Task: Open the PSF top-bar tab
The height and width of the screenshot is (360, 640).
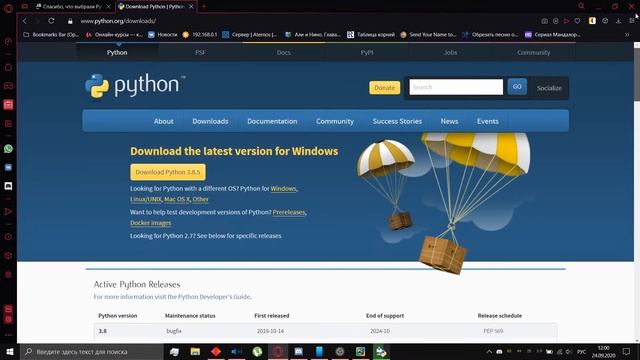Action: coord(200,52)
